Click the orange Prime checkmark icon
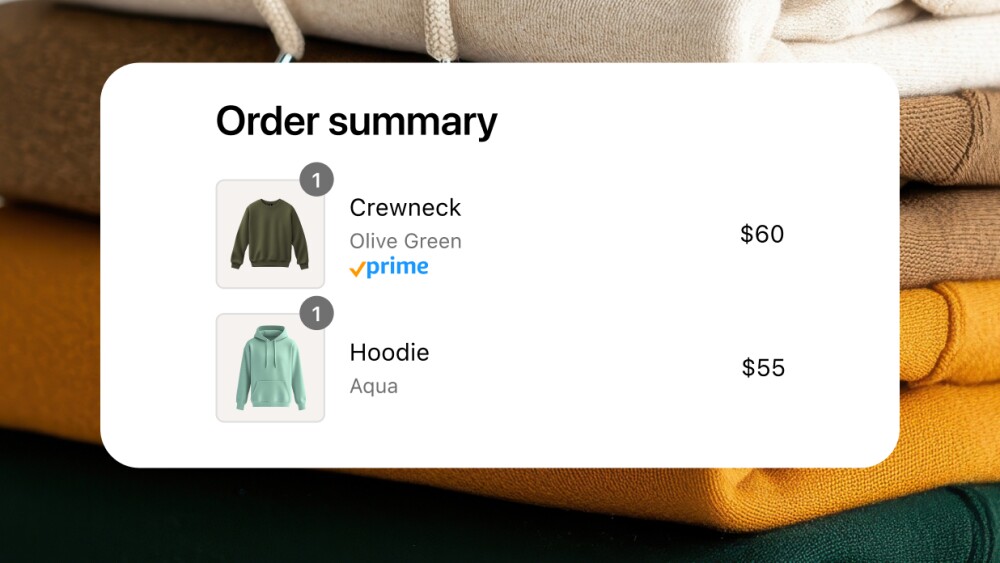Viewport: 1000px width, 563px height. 357,269
